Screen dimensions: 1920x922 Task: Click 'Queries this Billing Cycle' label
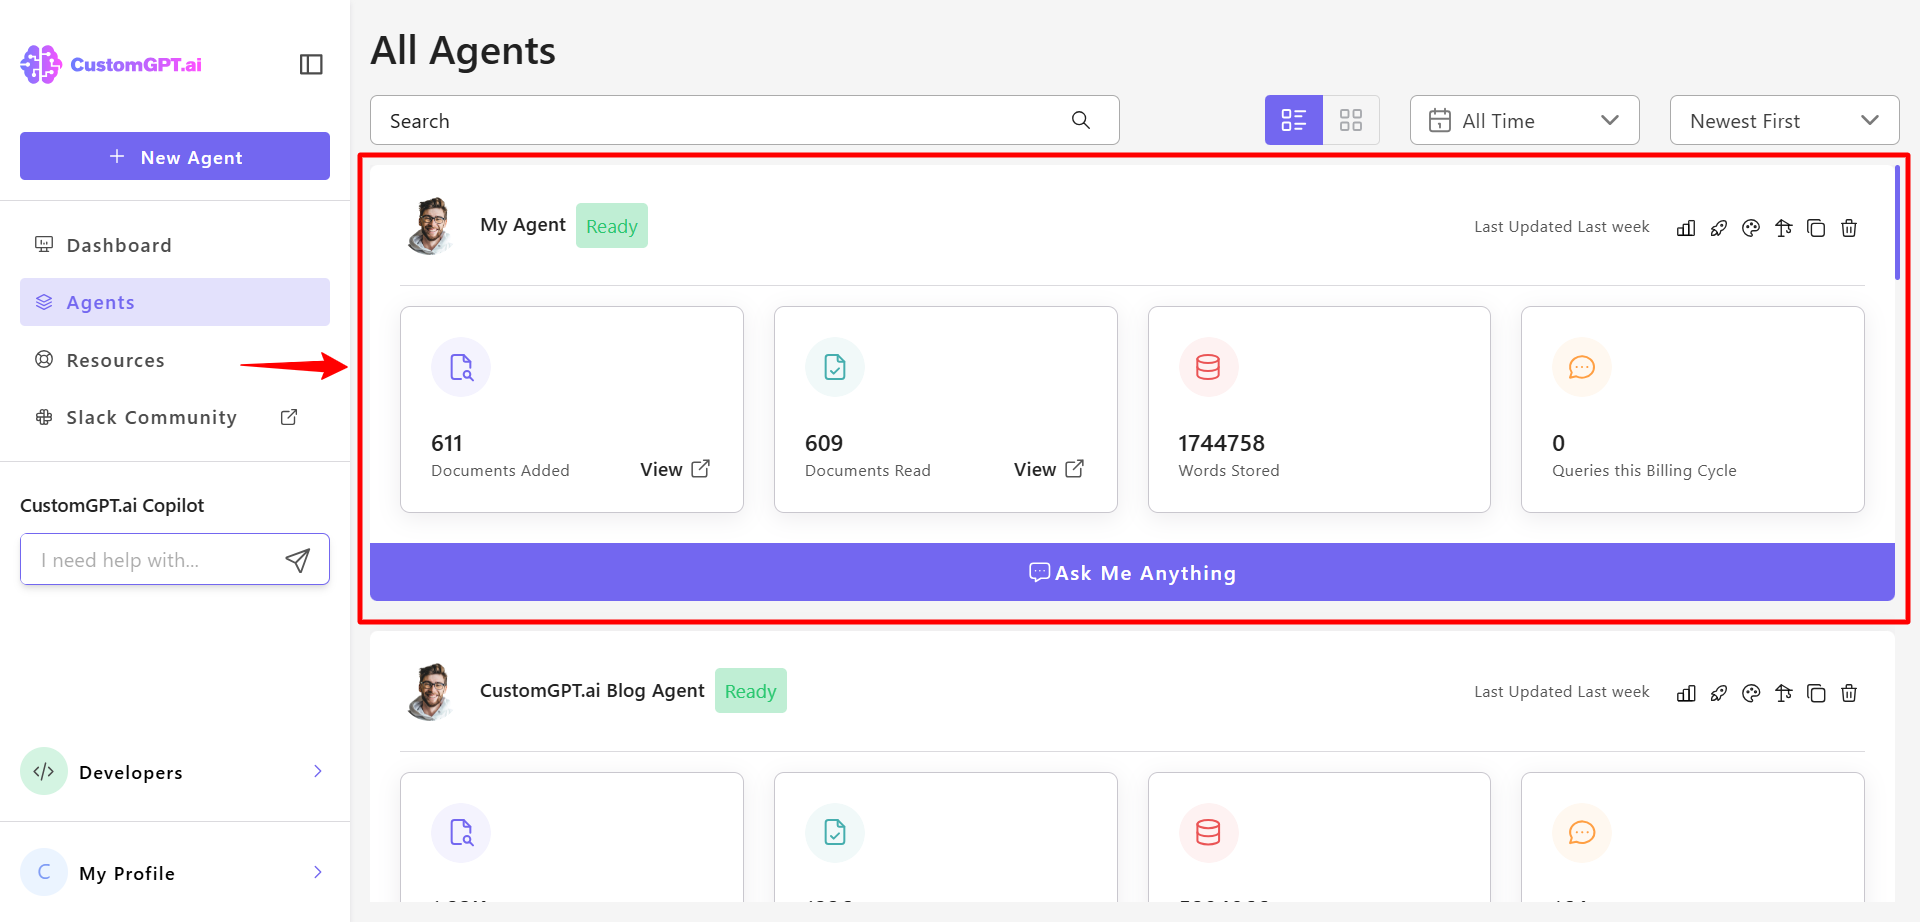tap(1644, 471)
